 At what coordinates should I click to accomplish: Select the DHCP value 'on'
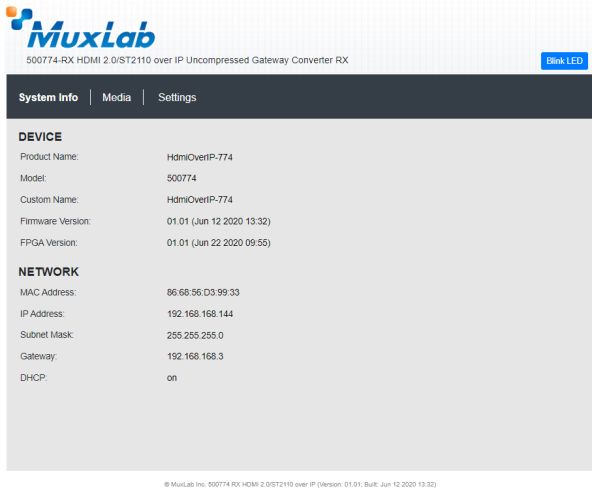pyautogui.click(x=172, y=378)
